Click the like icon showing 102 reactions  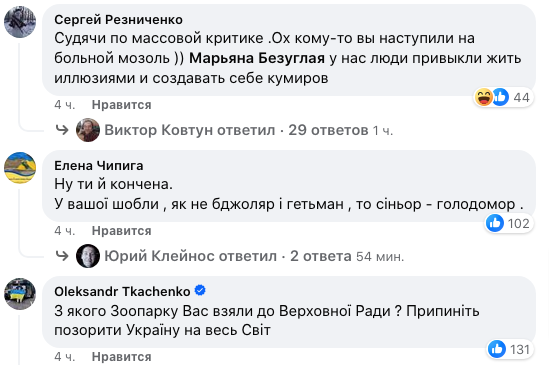coord(495,223)
